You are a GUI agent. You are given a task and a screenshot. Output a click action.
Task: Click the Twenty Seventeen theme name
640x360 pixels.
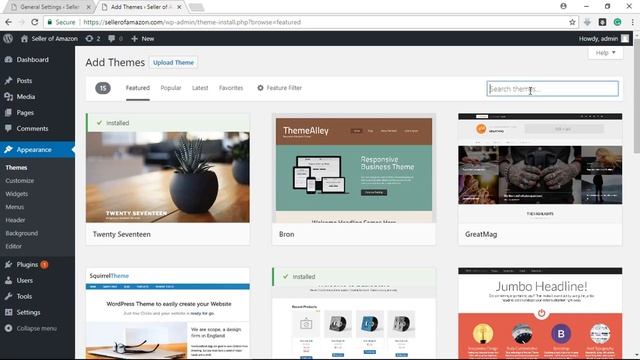[x=122, y=234]
